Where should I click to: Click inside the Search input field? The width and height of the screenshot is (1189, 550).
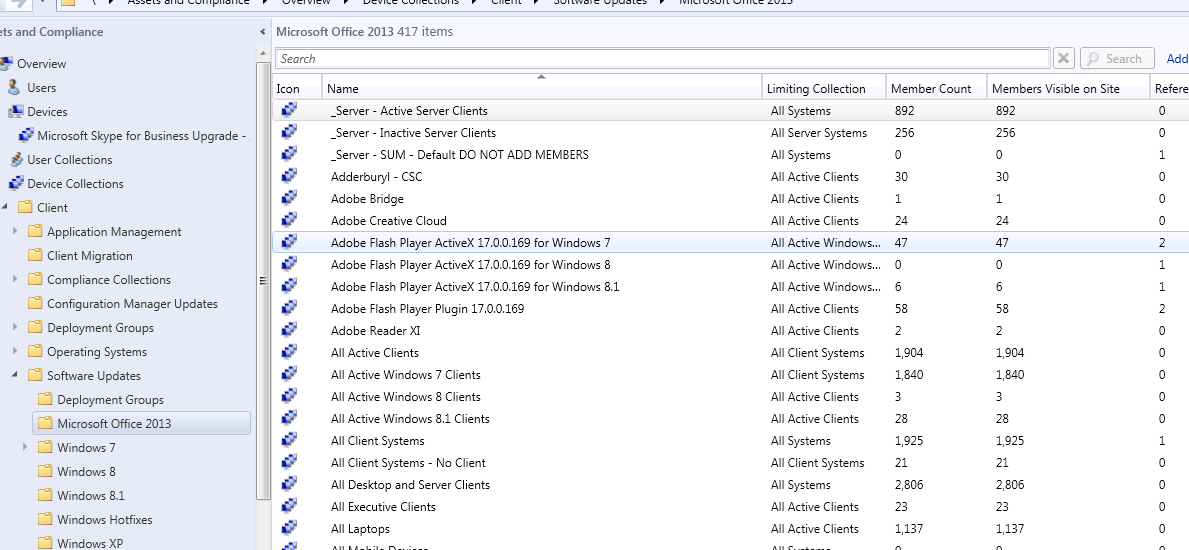coord(663,58)
